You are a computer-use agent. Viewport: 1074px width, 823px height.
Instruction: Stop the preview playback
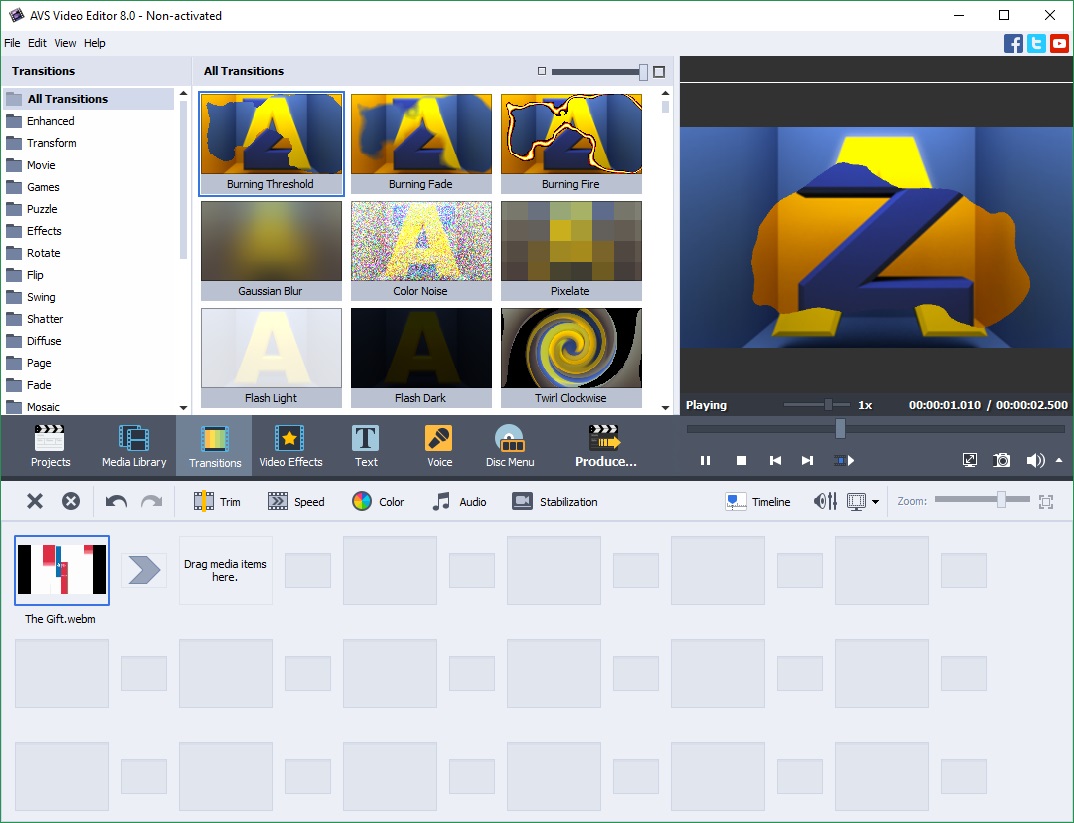pyautogui.click(x=741, y=461)
